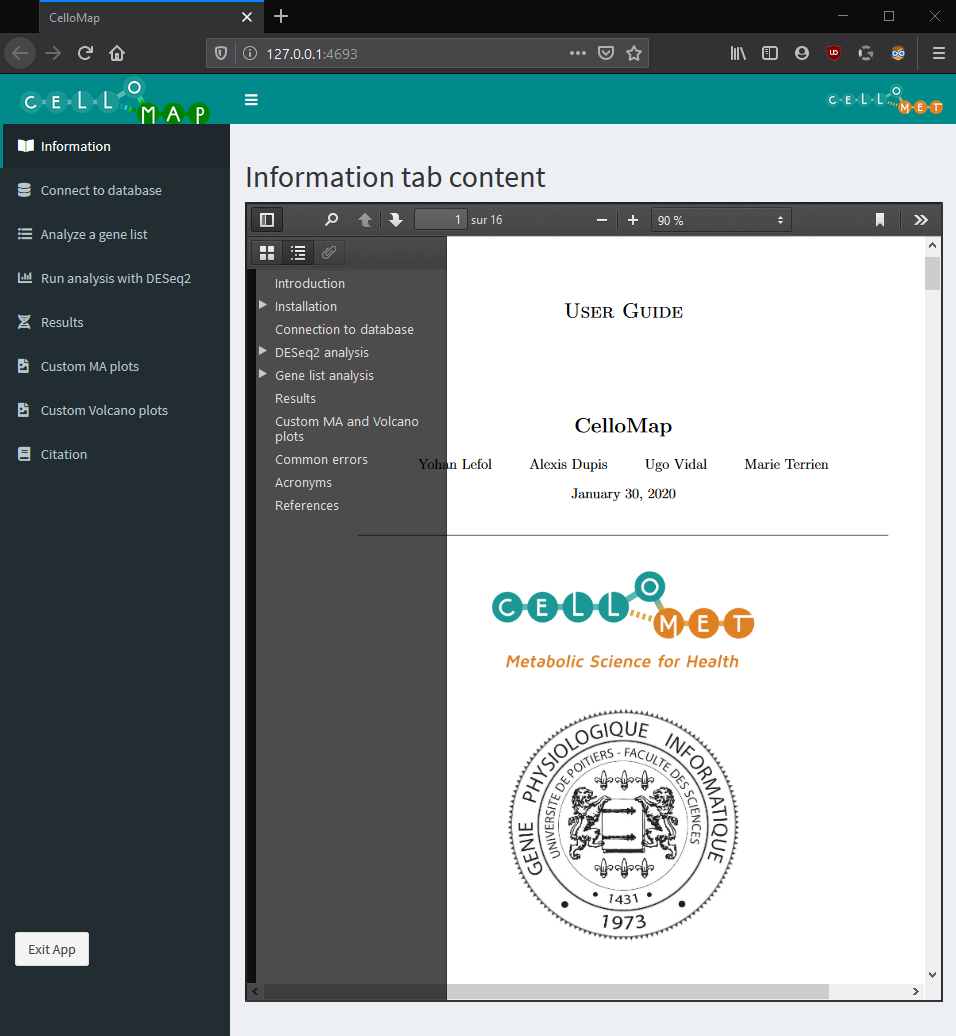Click the Exit App button
The width and height of the screenshot is (956, 1036).
(52, 949)
